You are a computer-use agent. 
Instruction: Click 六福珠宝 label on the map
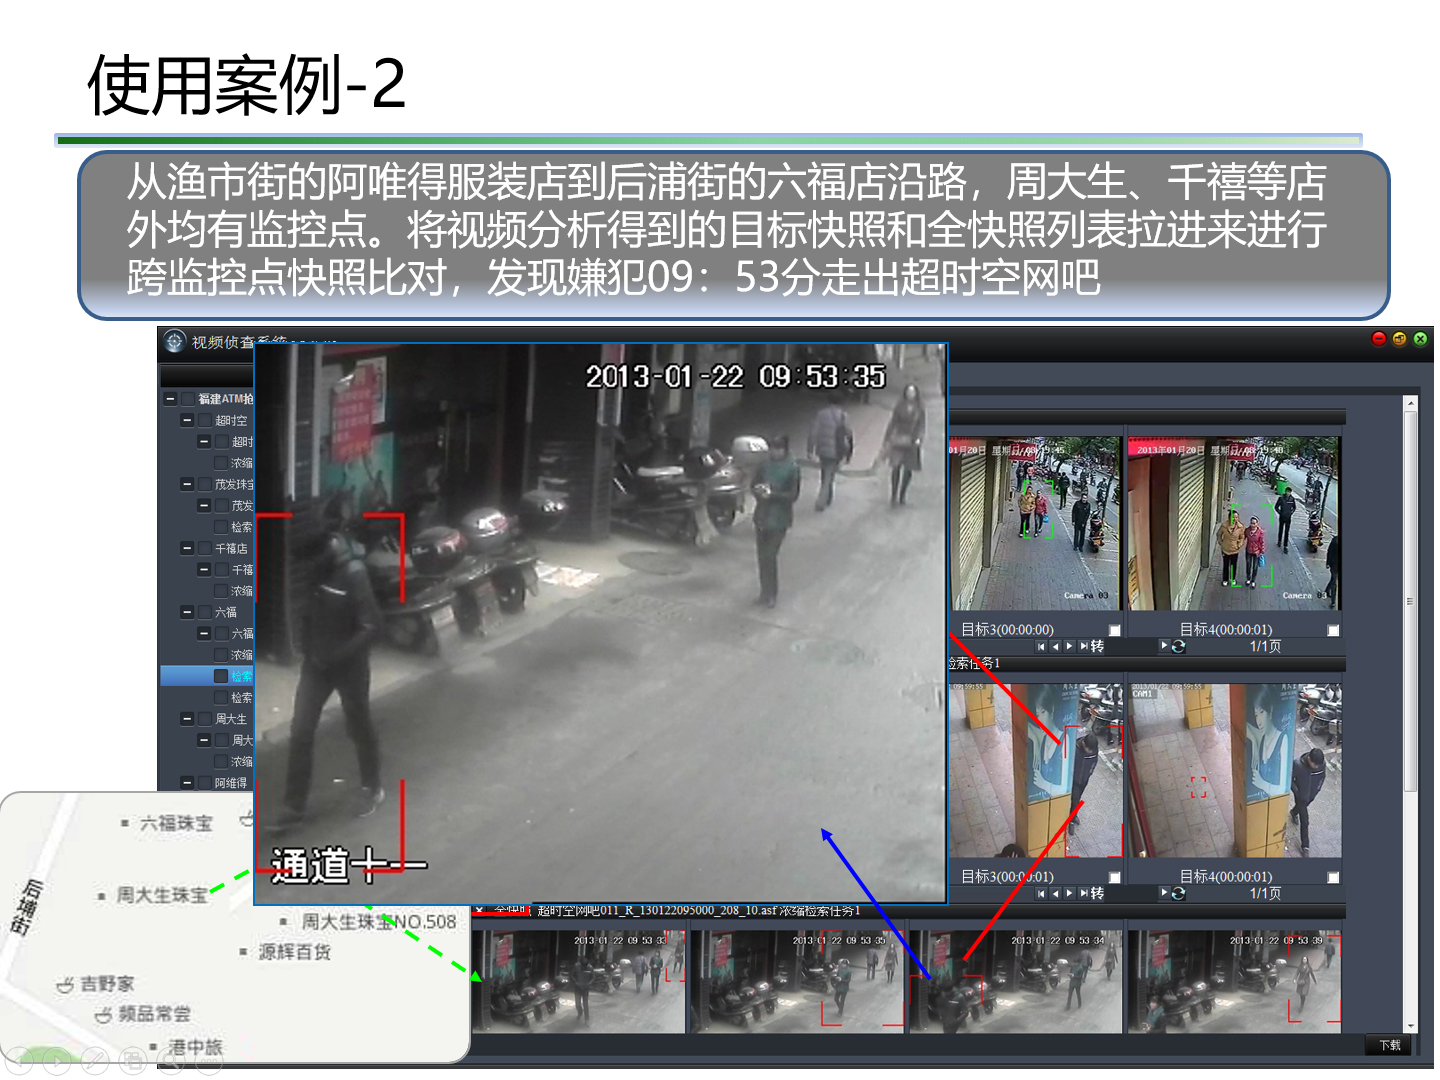176,823
